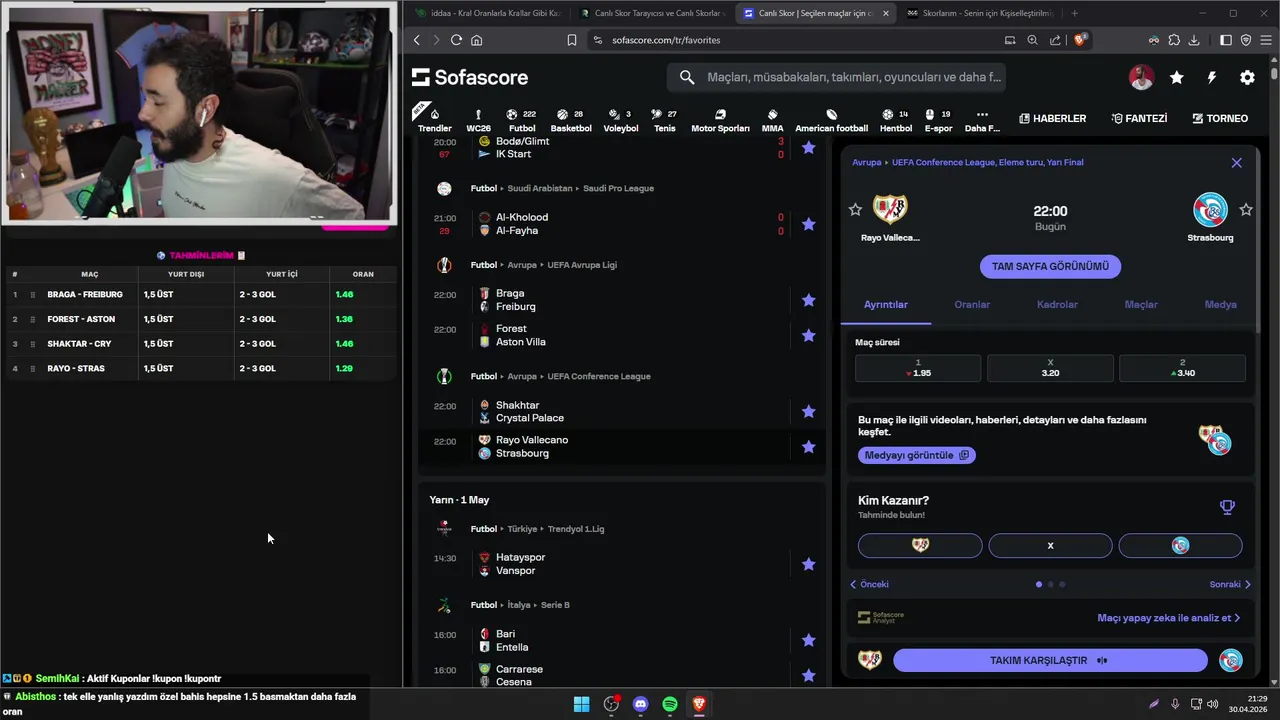Open the WC26 category
Image resolution: width=1280 pixels, height=720 pixels.
click(478, 118)
